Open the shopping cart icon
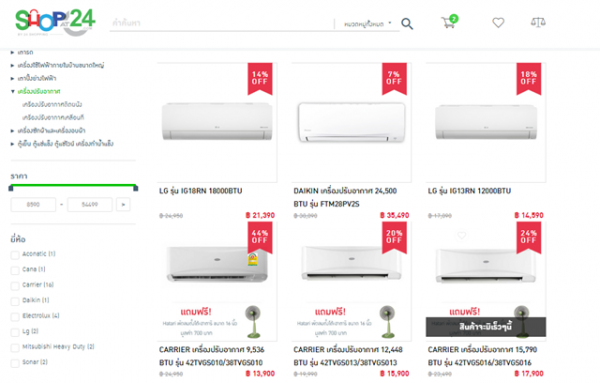This screenshot has width=600, height=383. point(449,21)
